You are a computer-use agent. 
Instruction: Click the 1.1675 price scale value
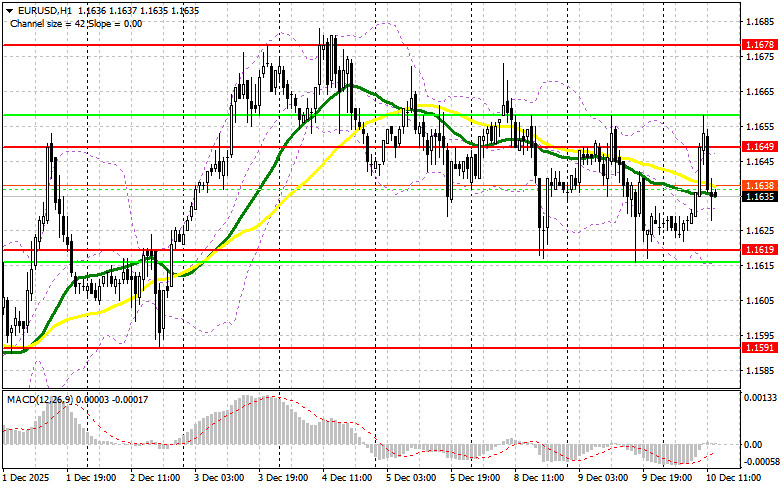coord(759,57)
